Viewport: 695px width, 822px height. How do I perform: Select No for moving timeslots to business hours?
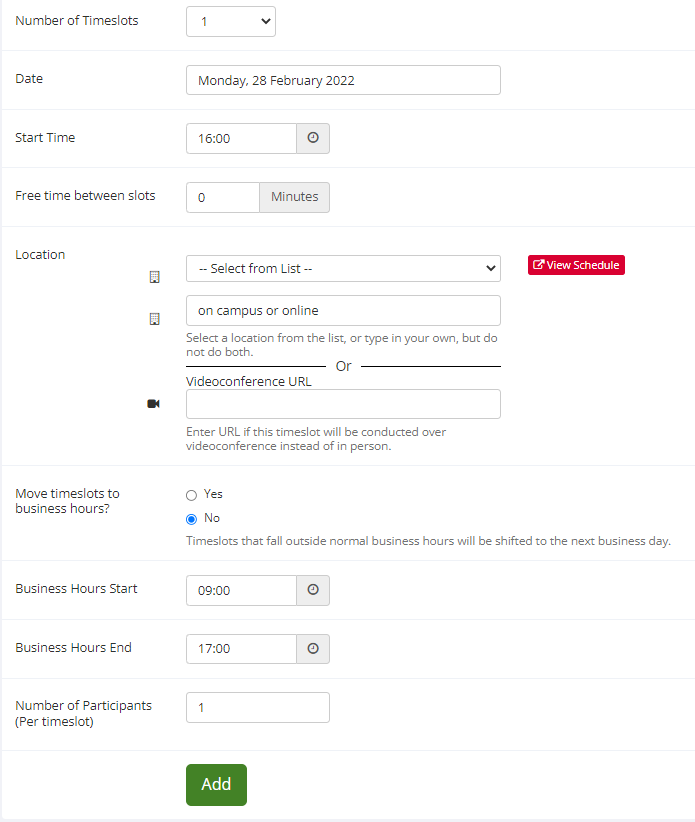click(x=191, y=519)
